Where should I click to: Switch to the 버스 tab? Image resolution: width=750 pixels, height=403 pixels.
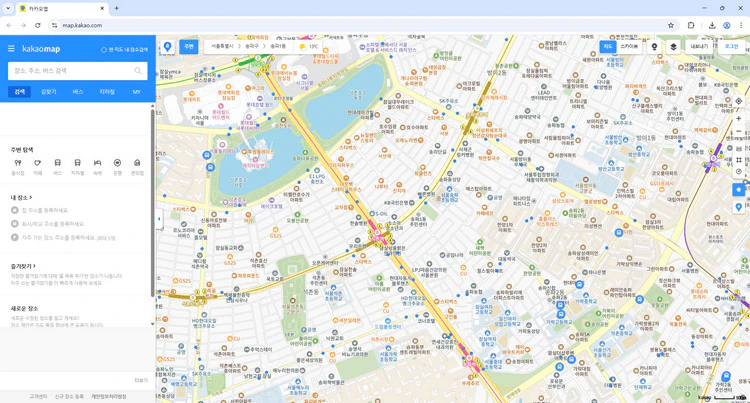(78, 92)
